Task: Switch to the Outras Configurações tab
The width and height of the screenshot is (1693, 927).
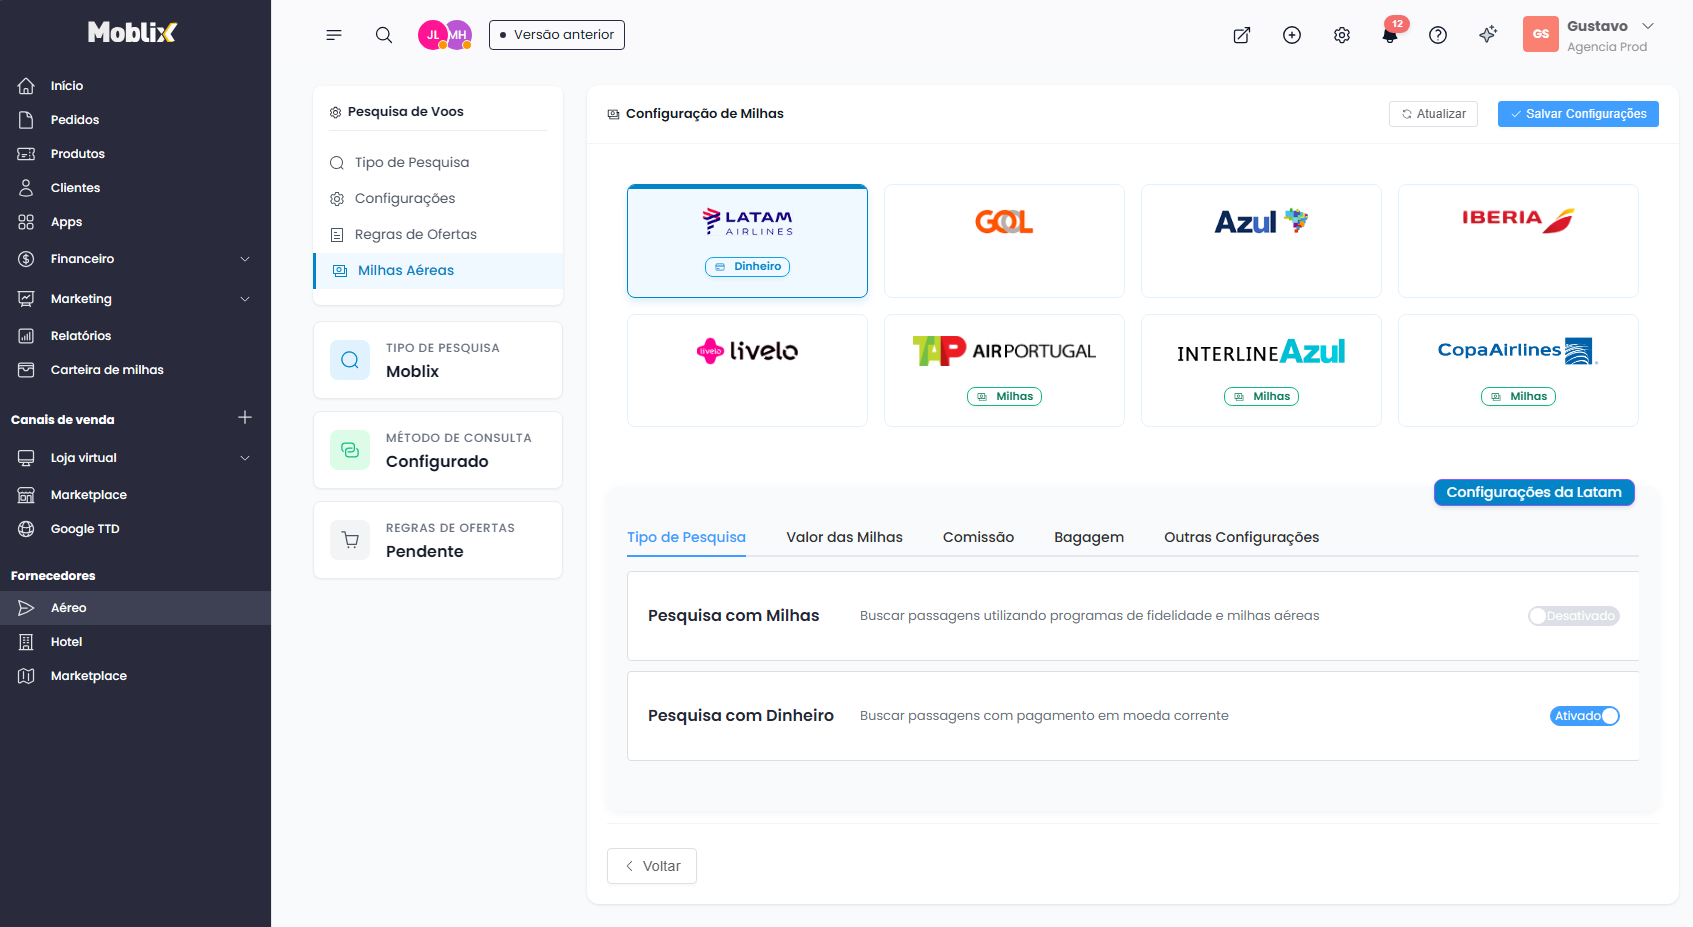Action: (x=1241, y=537)
